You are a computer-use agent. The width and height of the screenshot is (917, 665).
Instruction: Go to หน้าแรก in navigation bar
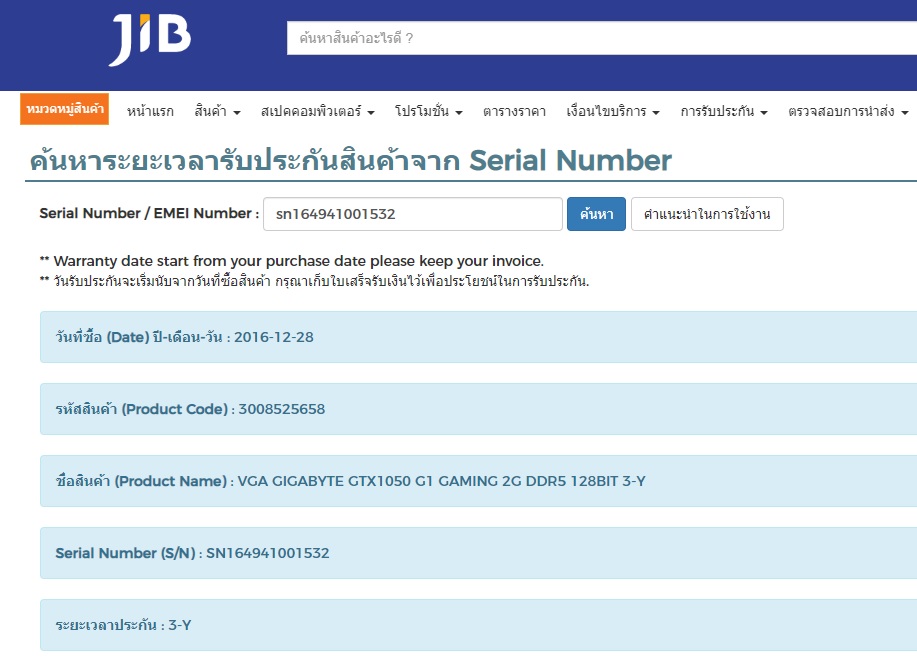150,111
